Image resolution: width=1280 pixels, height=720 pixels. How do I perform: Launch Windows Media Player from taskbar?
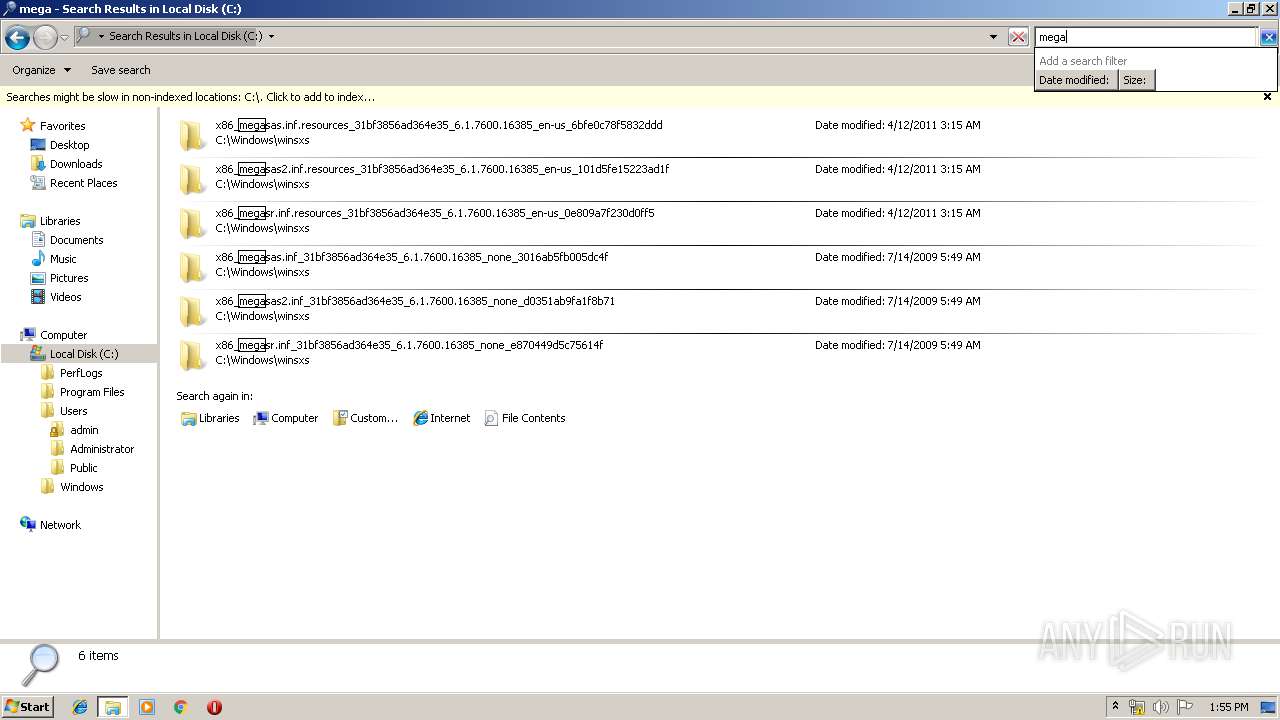[x=147, y=707]
